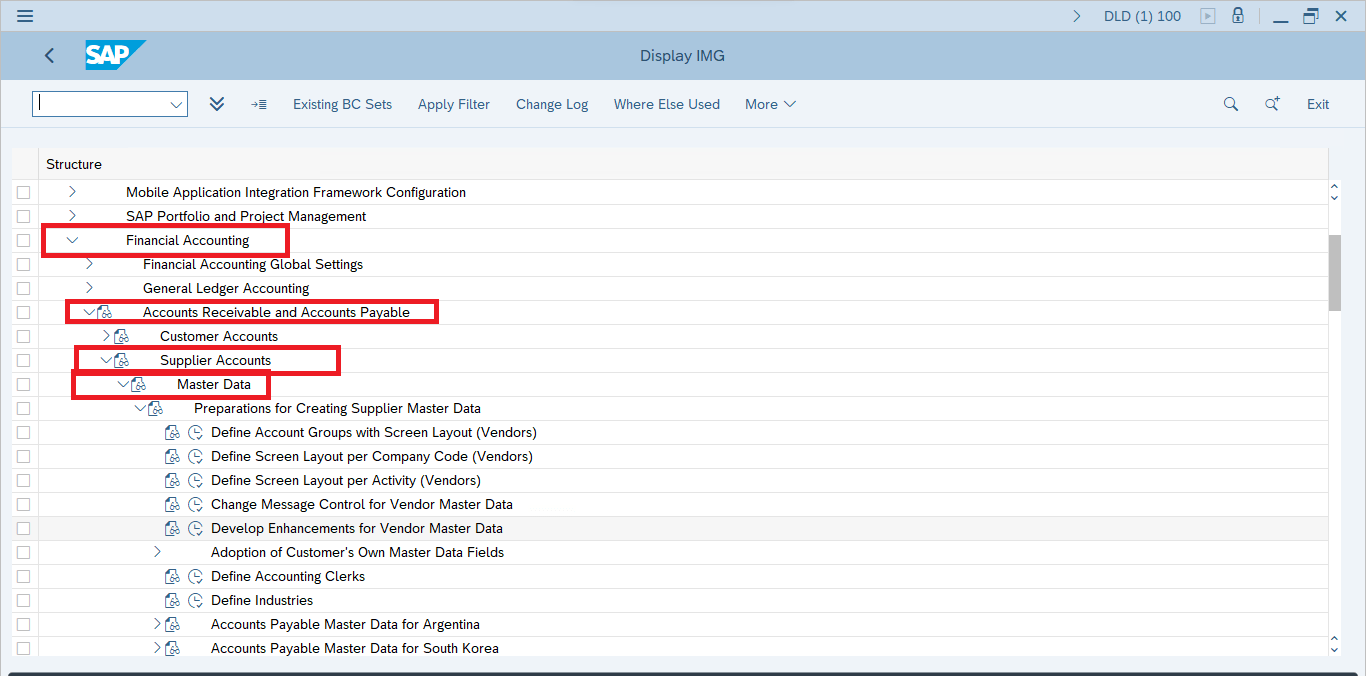Image resolution: width=1366 pixels, height=676 pixels.
Task: Open the hamburger menu icon
Action: [25, 16]
